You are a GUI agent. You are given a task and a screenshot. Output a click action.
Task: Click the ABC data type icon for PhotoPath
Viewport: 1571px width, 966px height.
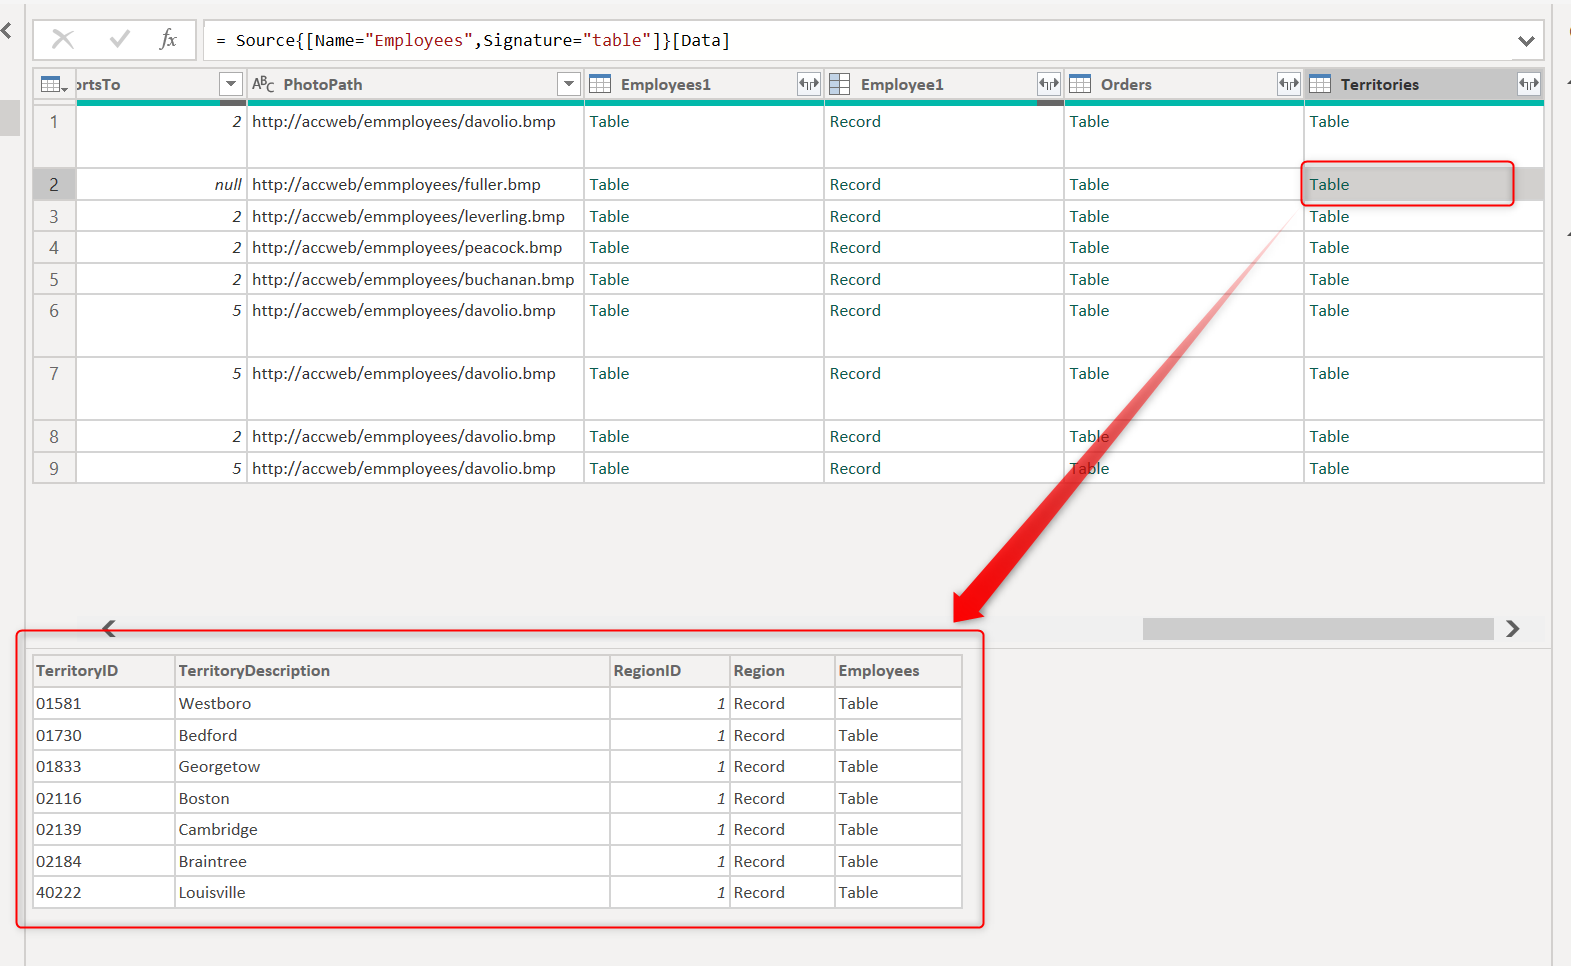tap(263, 85)
